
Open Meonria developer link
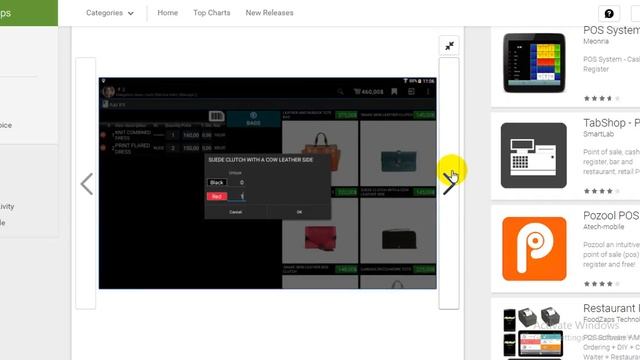(596, 41)
